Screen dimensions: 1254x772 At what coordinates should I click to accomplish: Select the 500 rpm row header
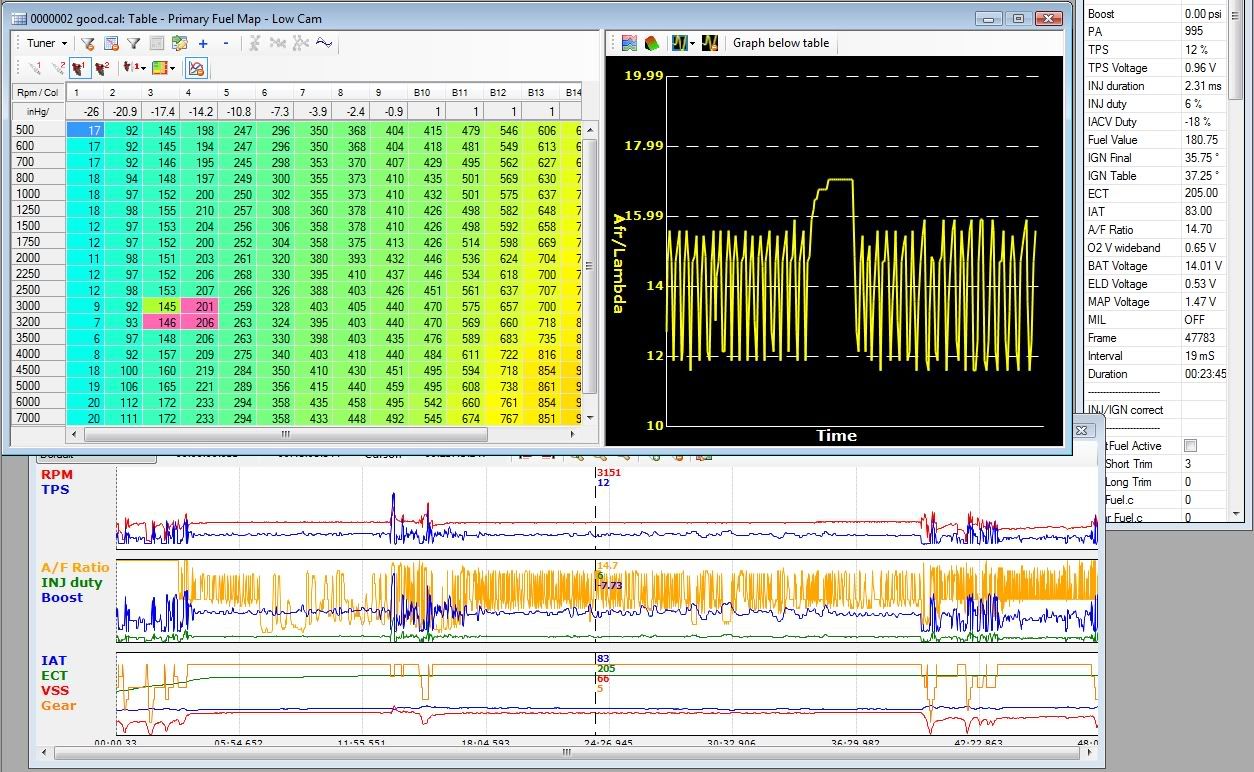[39, 129]
